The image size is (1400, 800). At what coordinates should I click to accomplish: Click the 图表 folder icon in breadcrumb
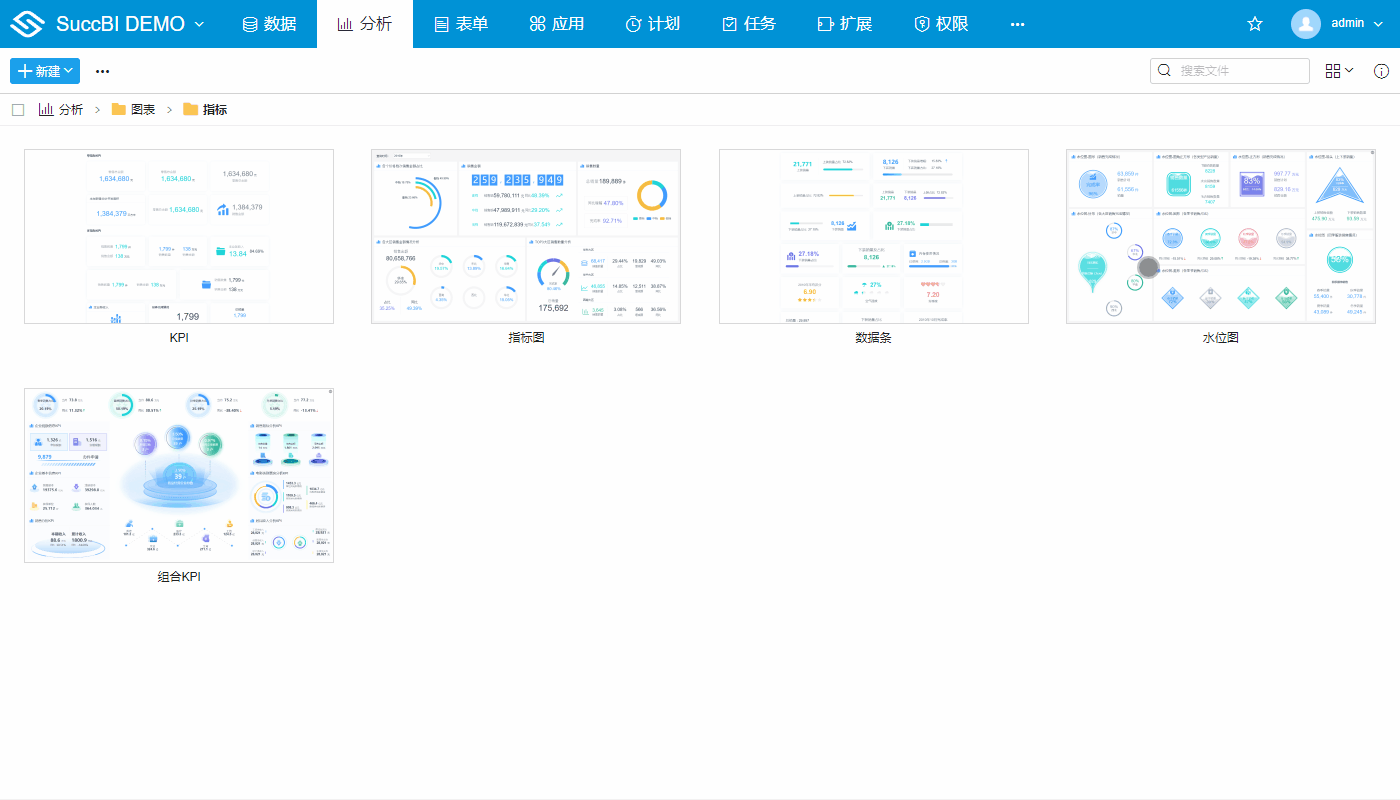pos(119,110)
